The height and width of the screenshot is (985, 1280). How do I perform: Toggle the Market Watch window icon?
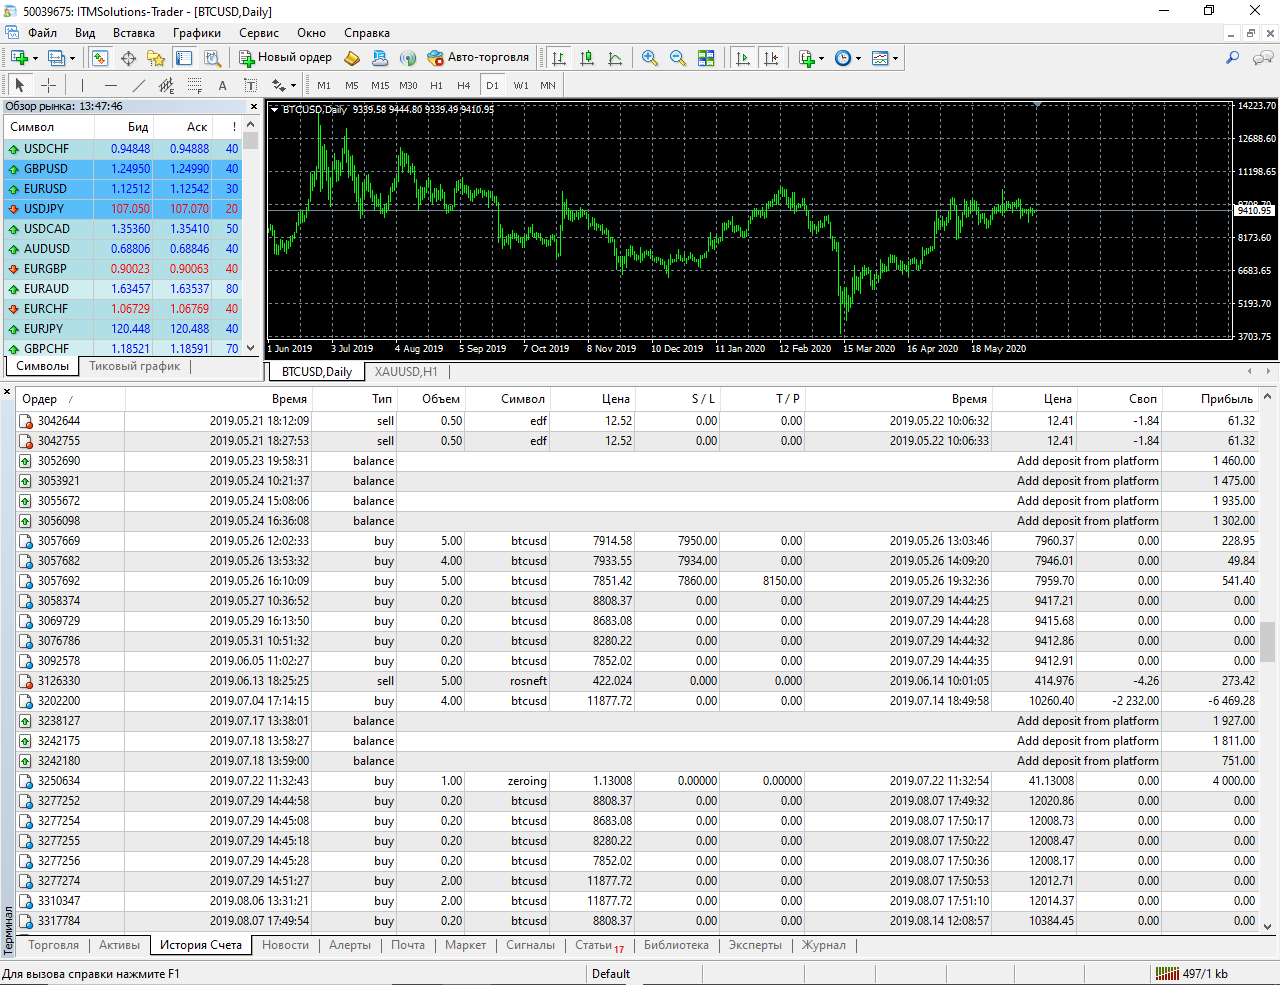100,58
